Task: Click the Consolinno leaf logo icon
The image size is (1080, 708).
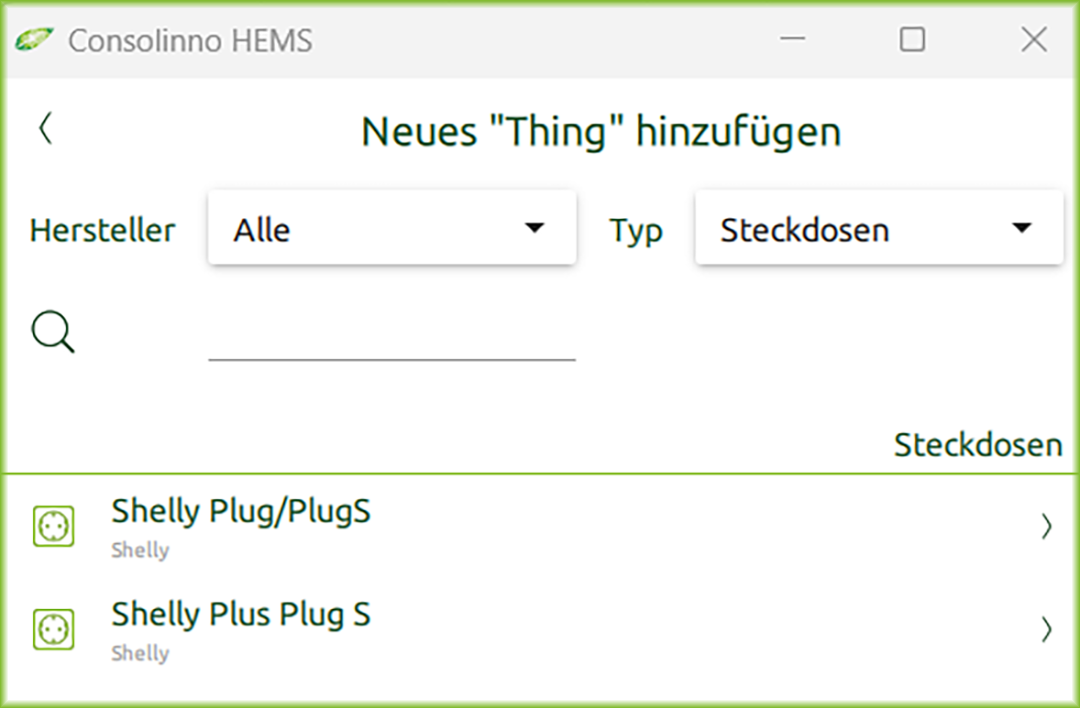Action: 34,40
